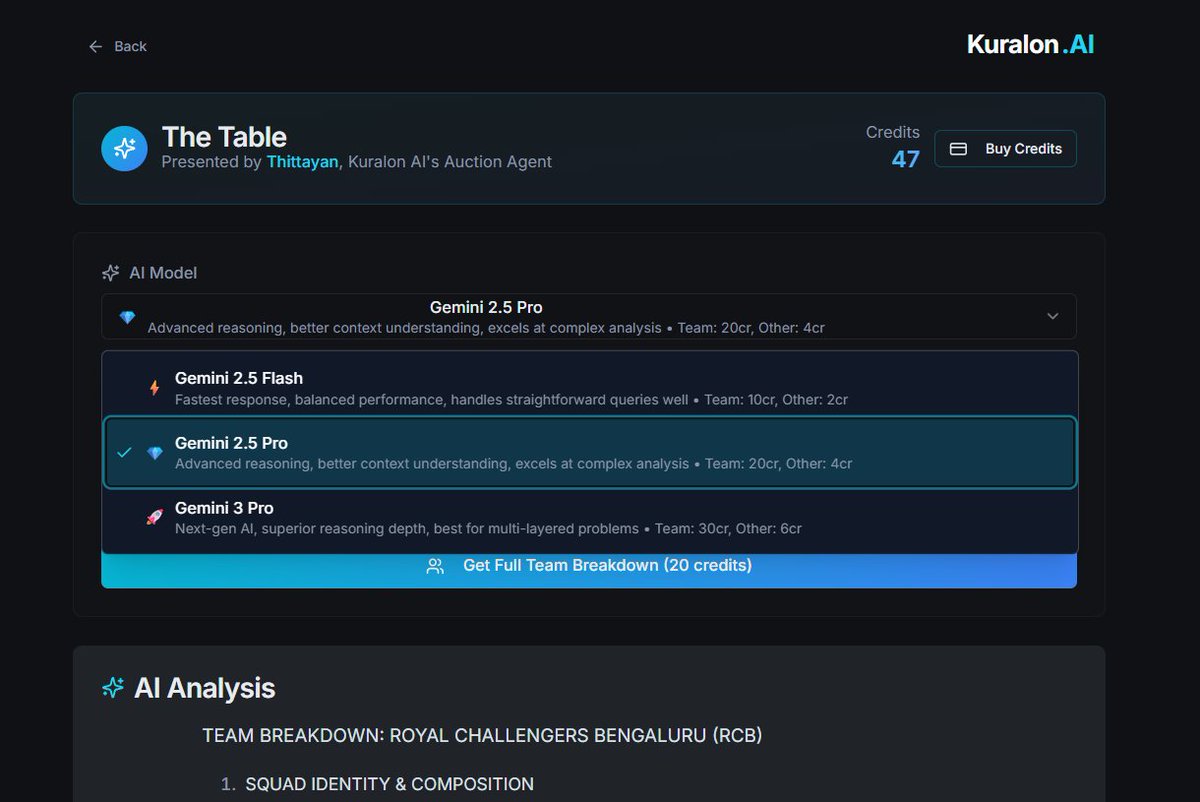Click the Gemini 3 Pro next-gen AI description

[488, 529]
